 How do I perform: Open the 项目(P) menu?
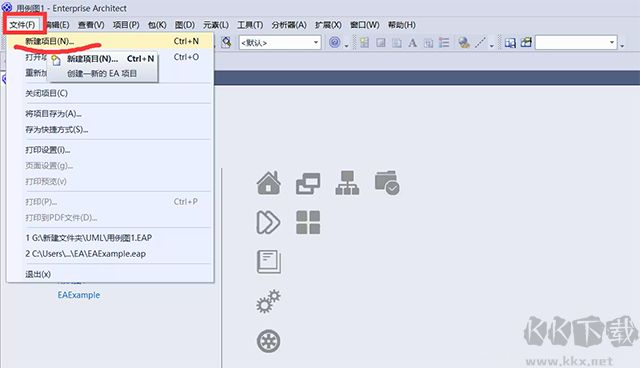126,25
